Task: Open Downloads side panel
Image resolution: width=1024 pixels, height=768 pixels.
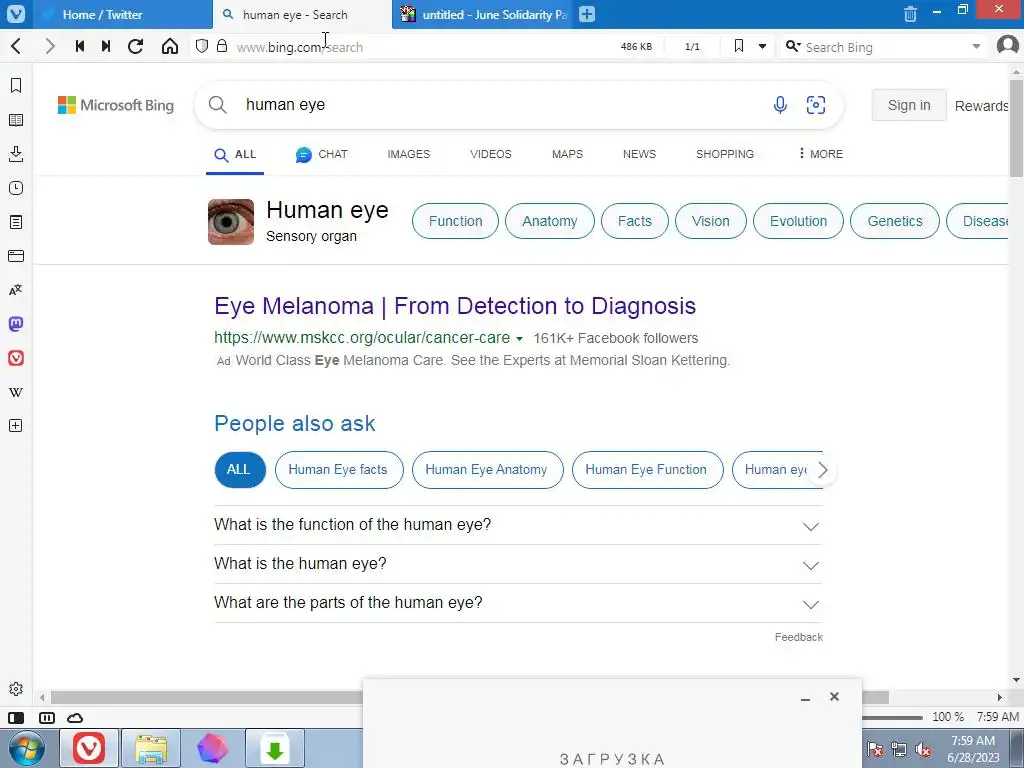Action: pyautogui.click(x=16, y=154)
